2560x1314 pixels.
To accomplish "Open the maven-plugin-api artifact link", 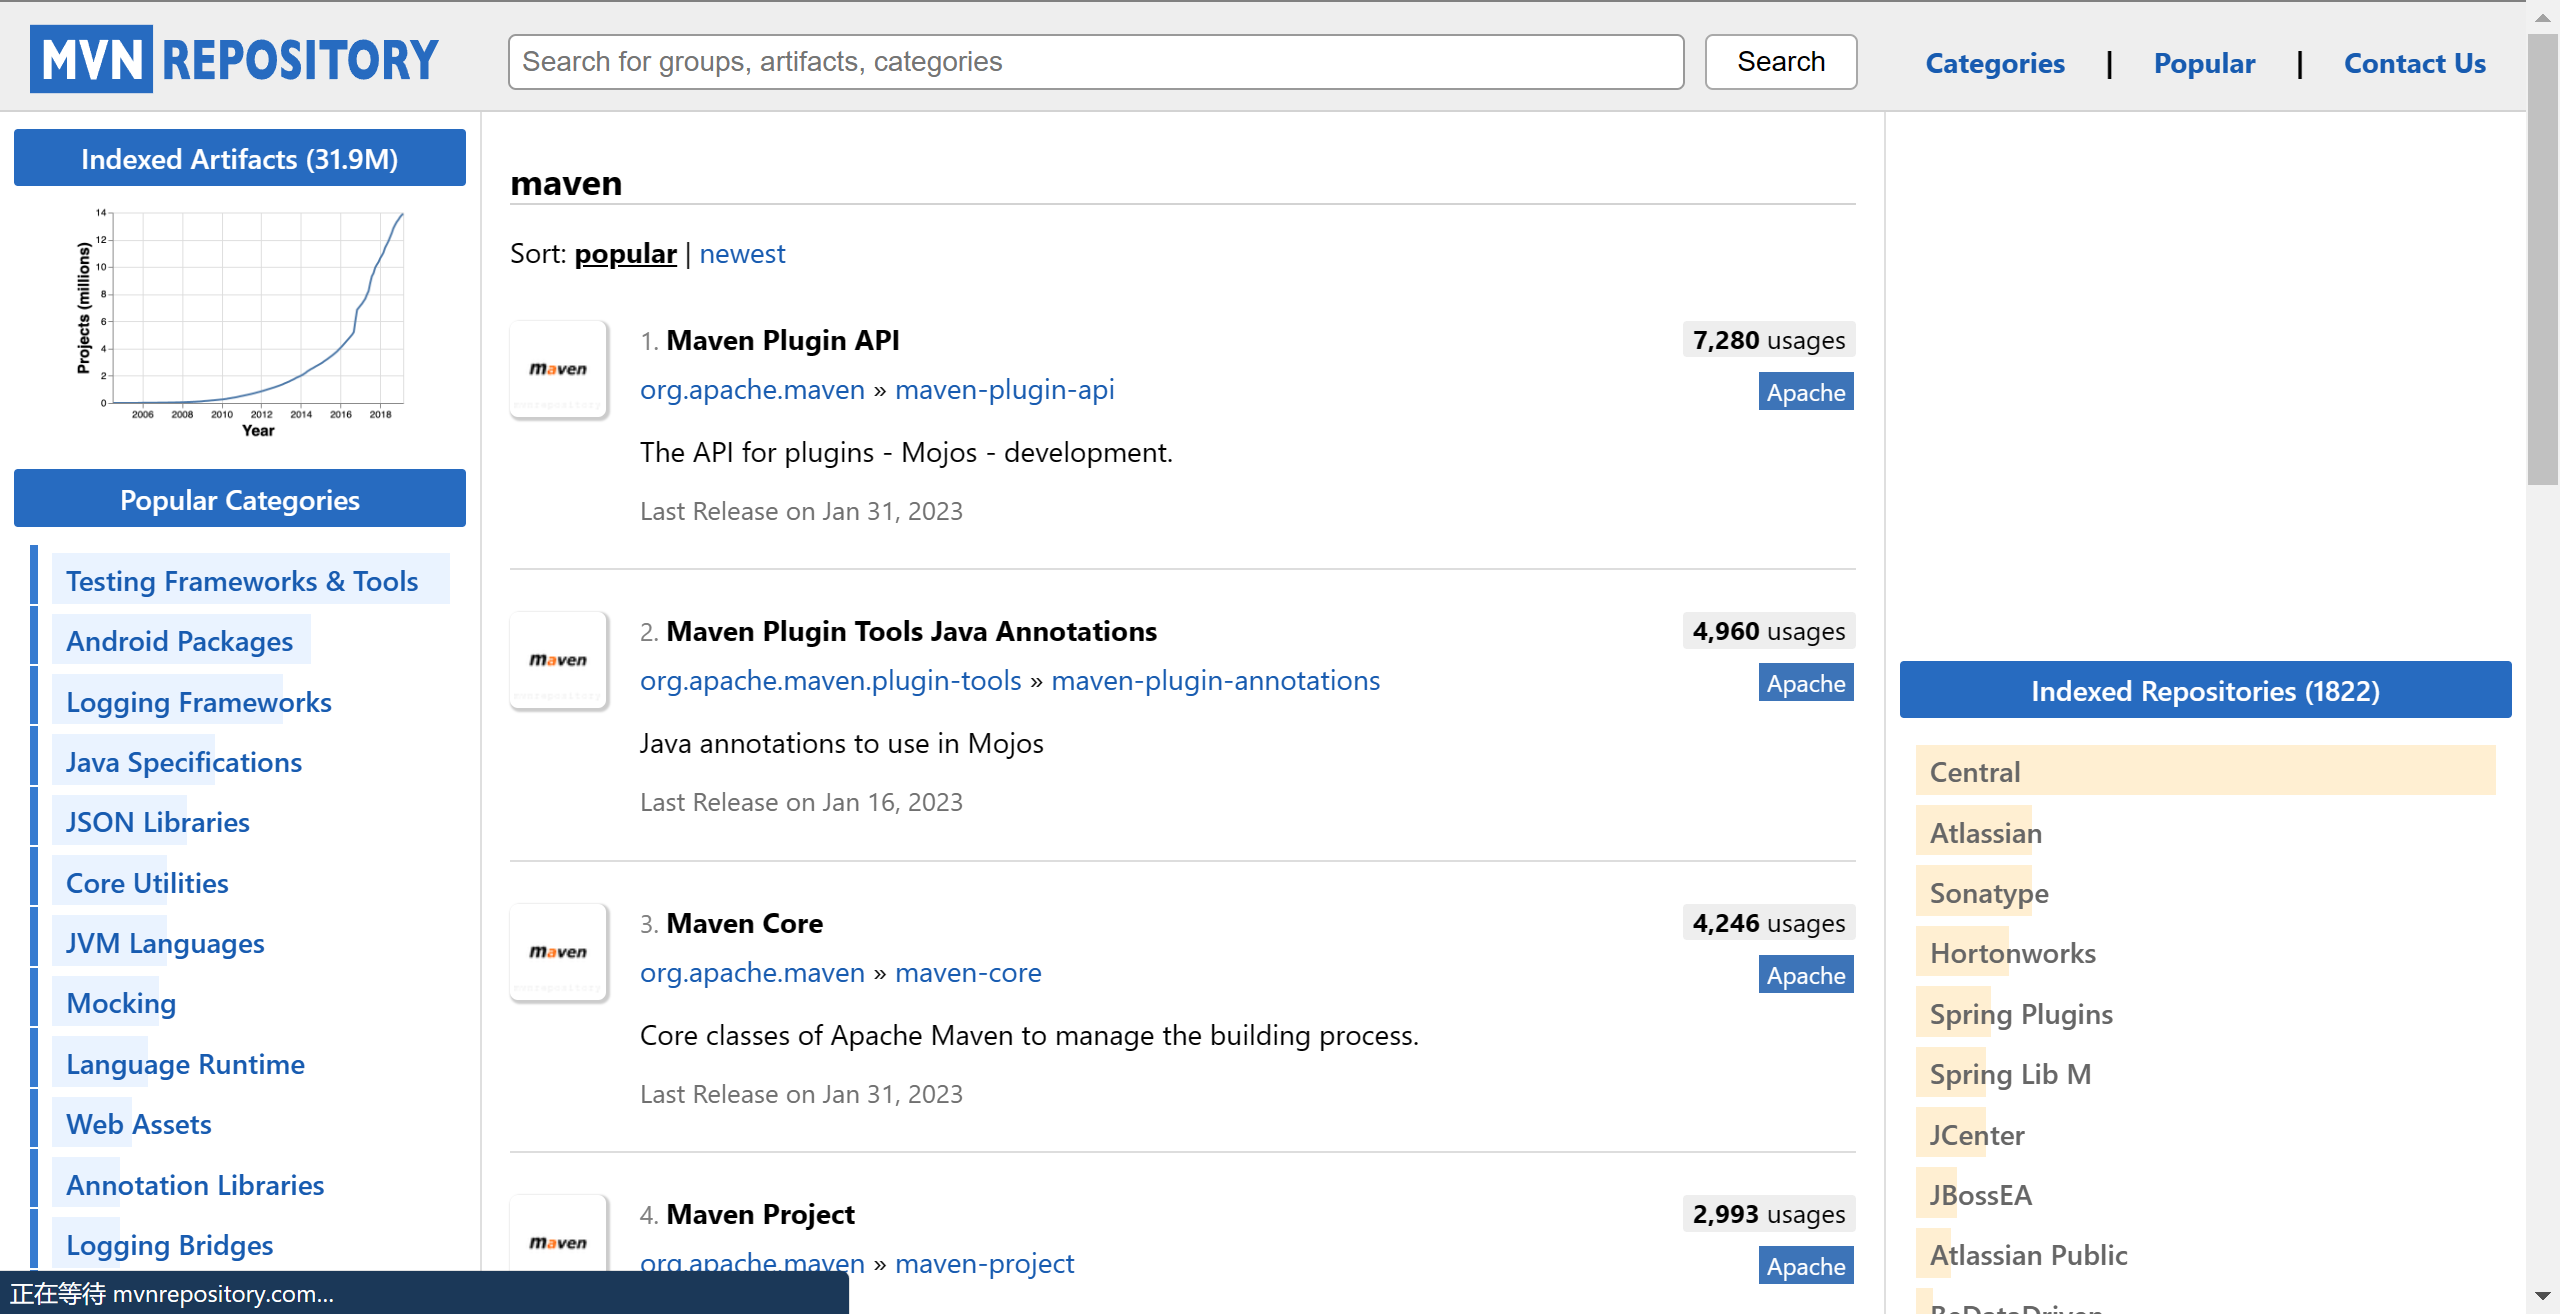I will tap(1004, 390).
